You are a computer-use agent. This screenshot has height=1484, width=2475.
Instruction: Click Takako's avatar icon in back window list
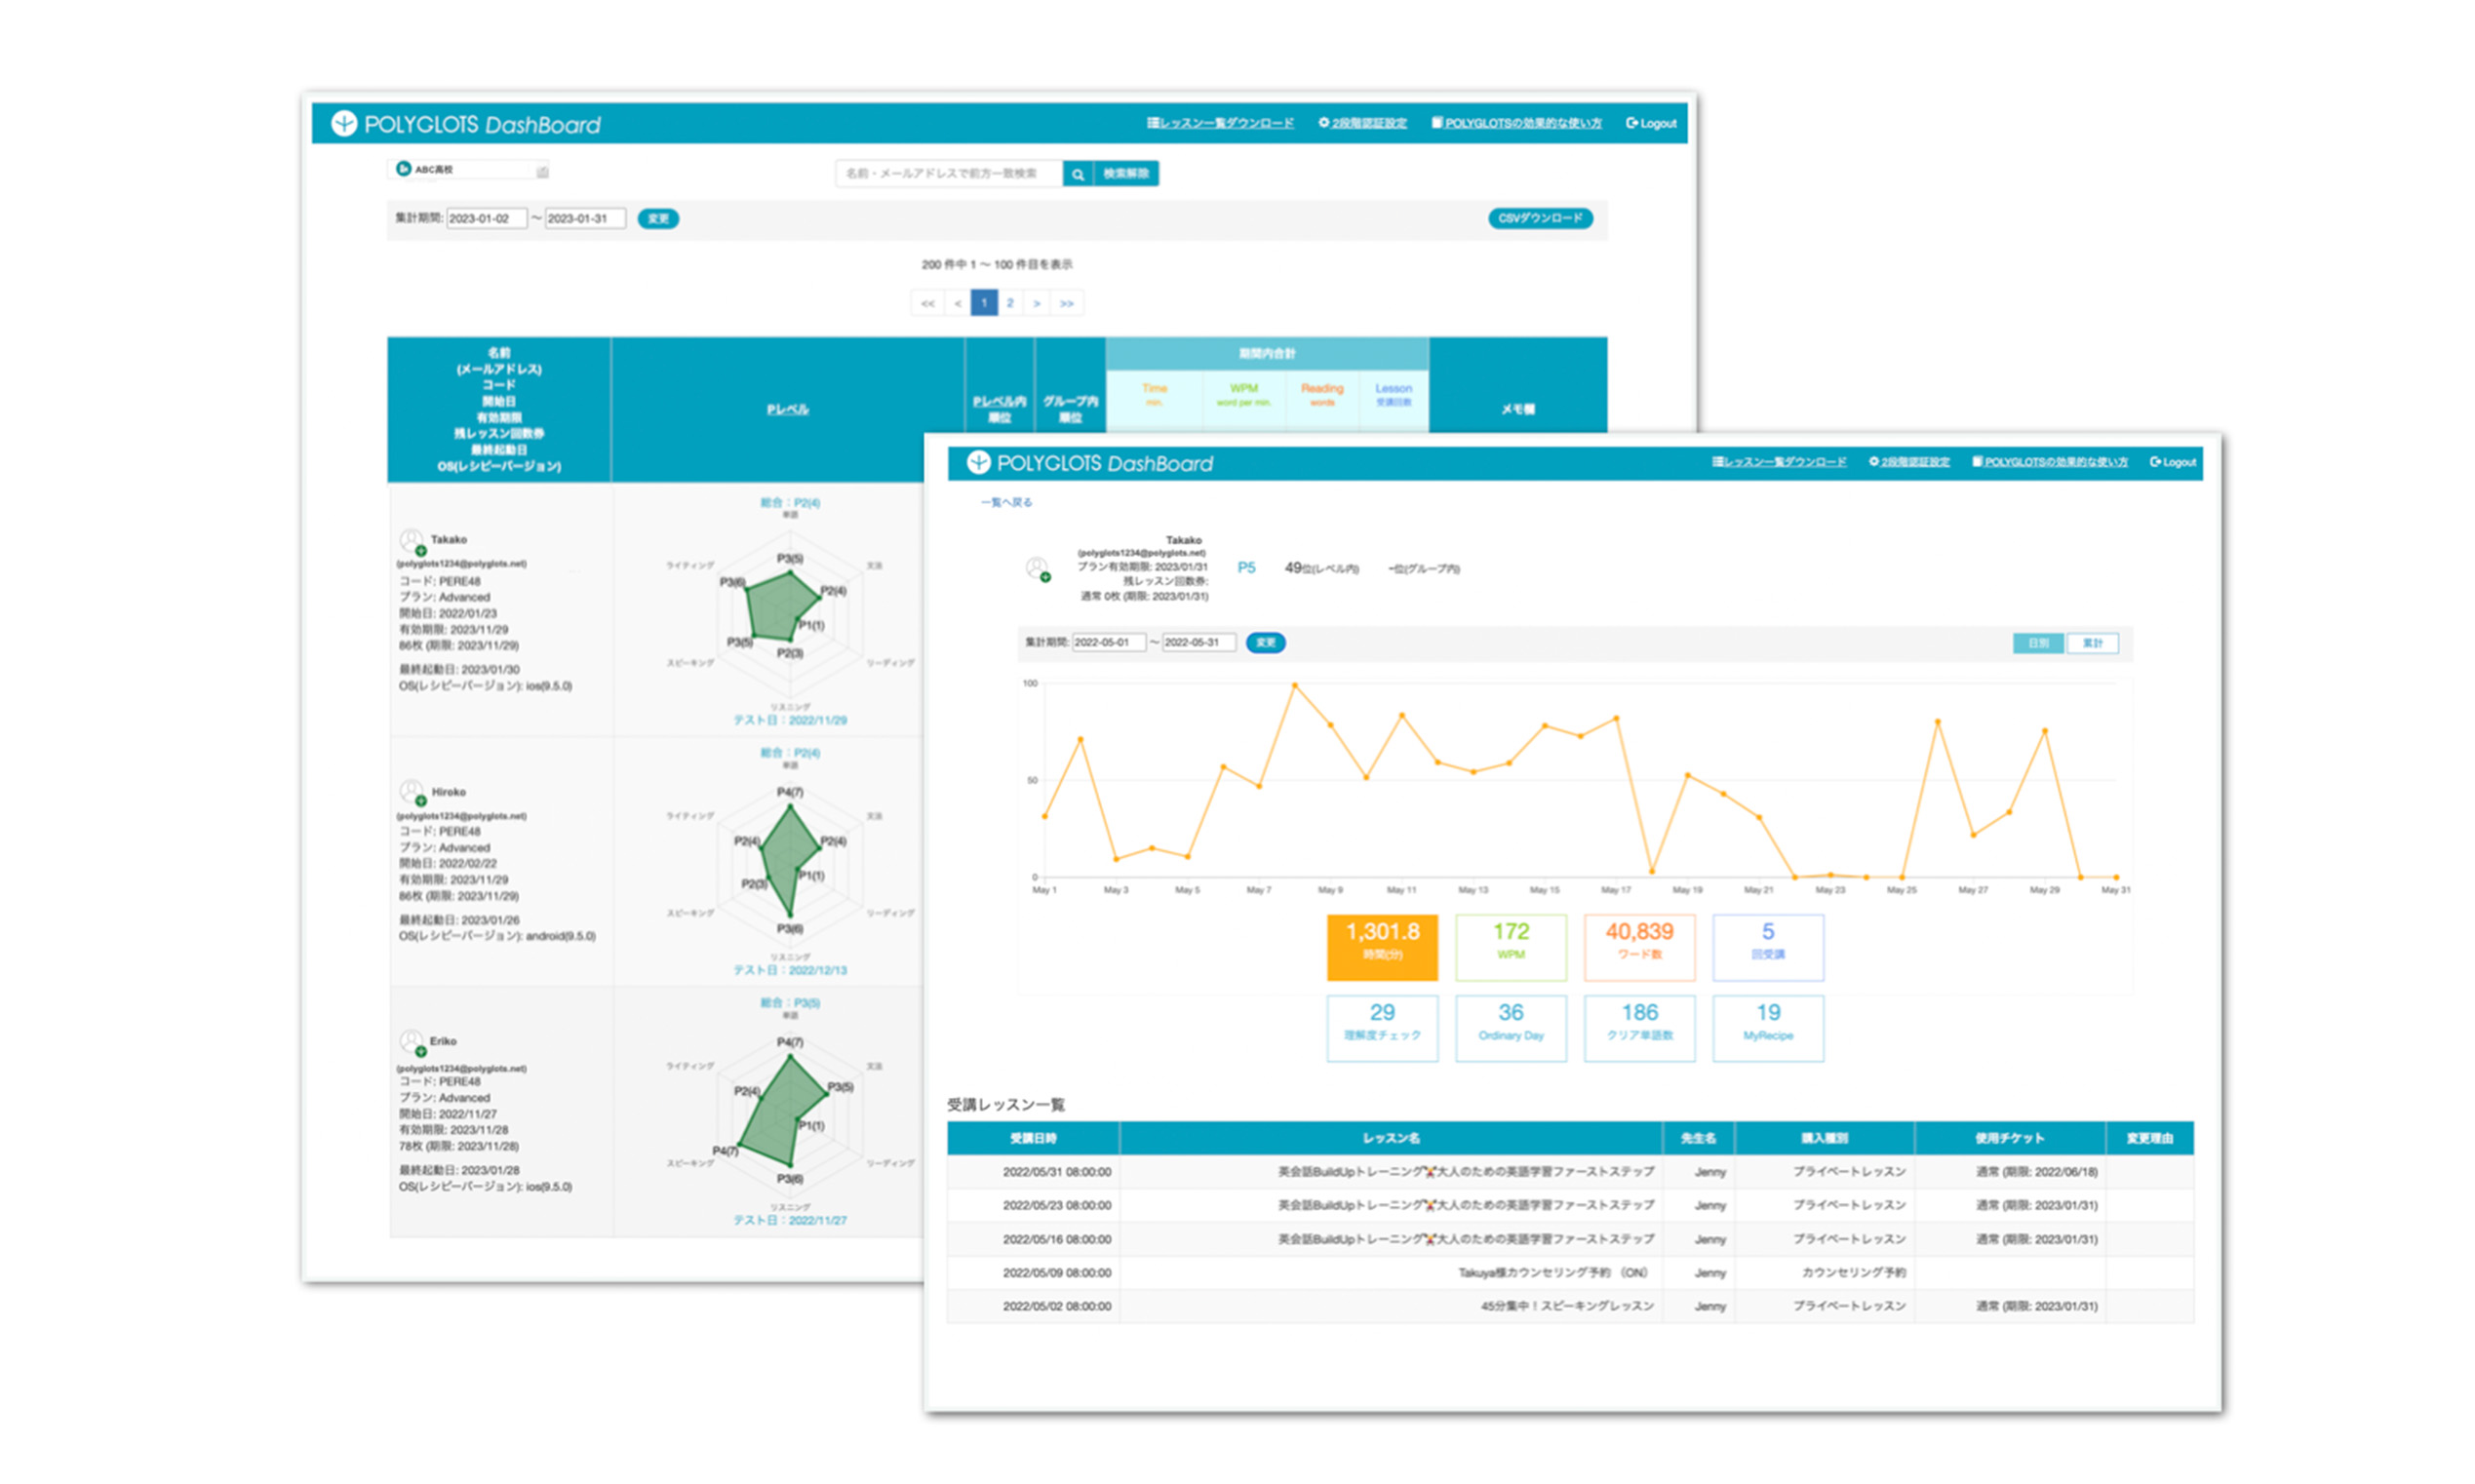412,542
